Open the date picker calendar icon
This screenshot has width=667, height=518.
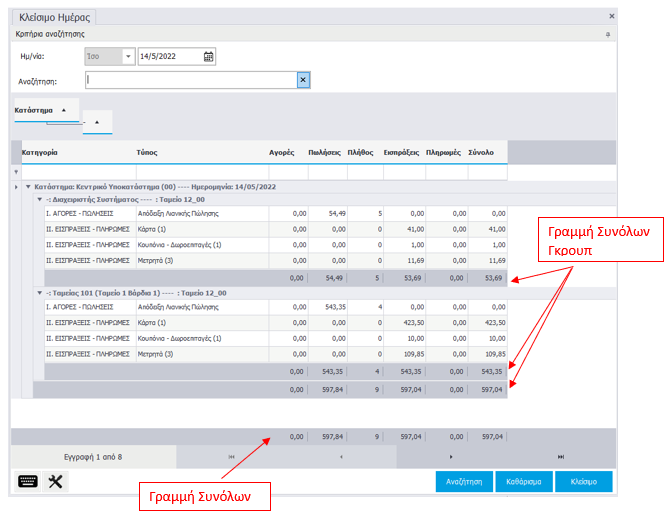click(208, 57)
